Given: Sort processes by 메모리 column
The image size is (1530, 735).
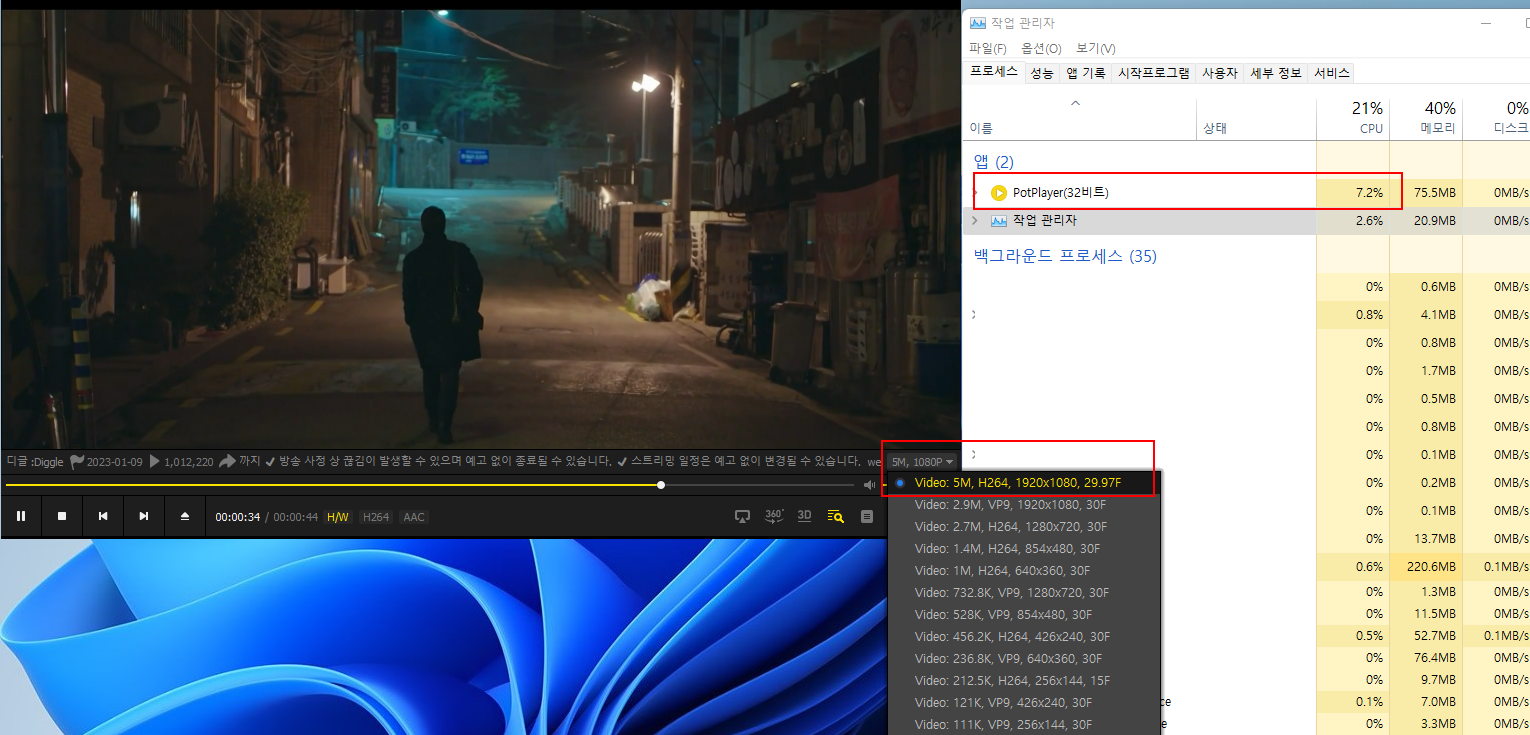Looking at the screenshot, I should tap(1426, 118).
